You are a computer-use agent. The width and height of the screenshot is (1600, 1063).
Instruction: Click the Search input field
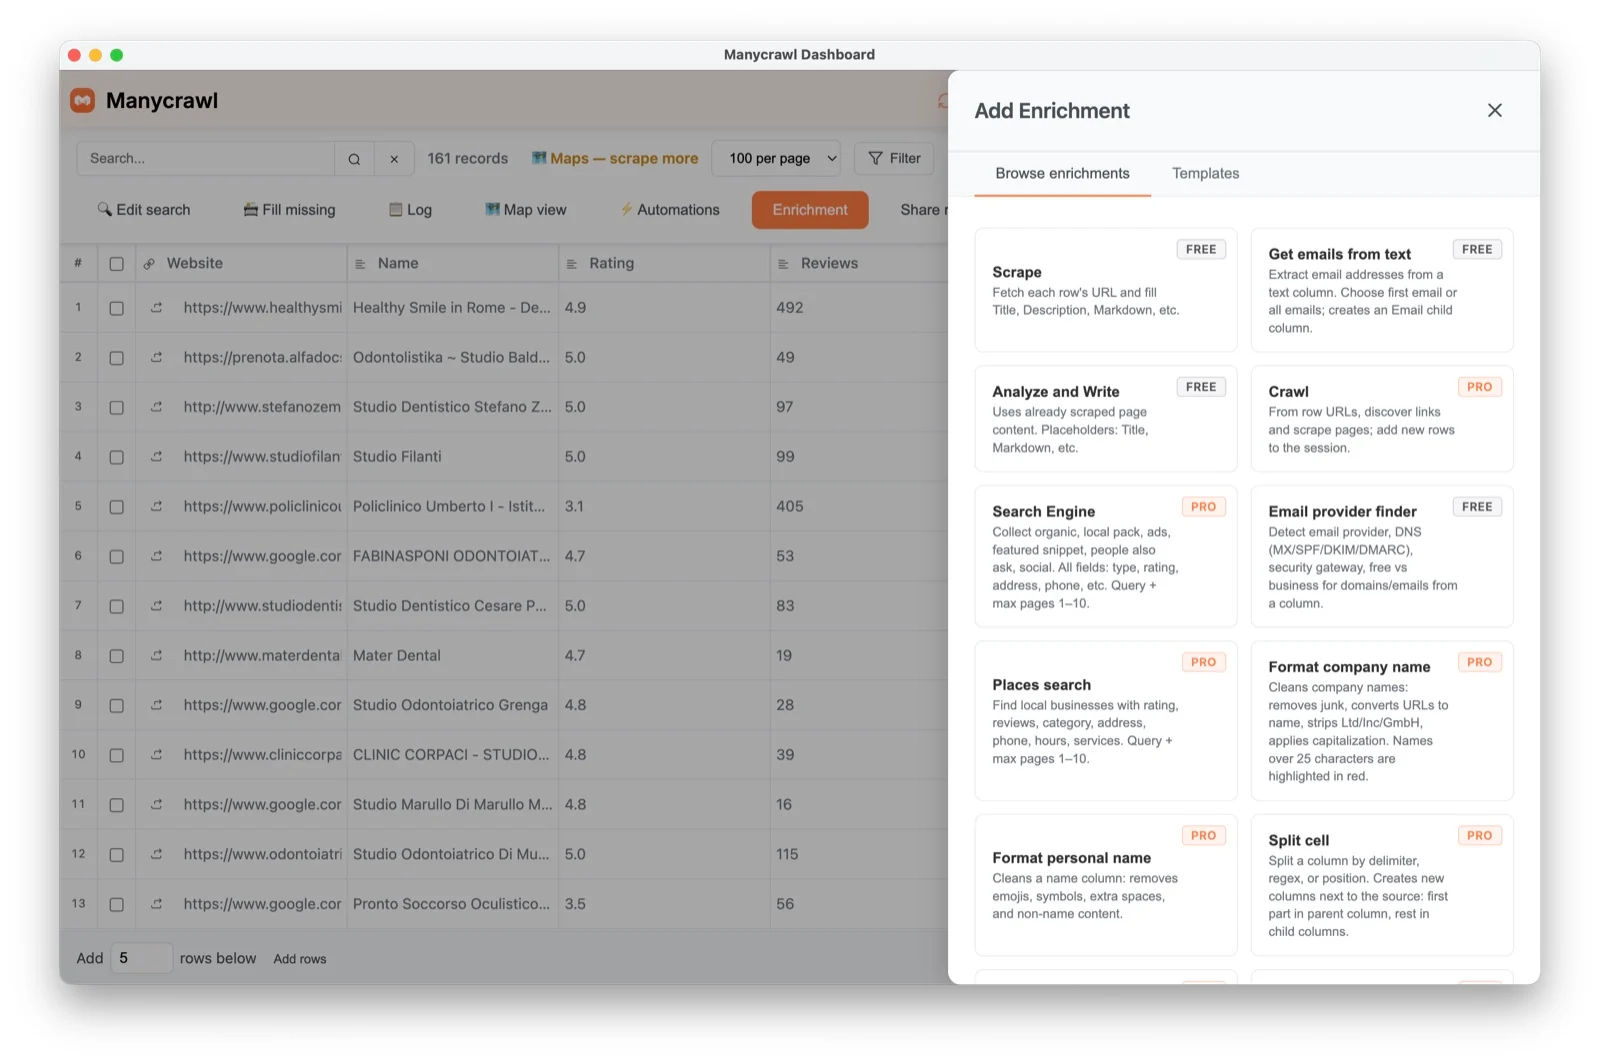206,159
